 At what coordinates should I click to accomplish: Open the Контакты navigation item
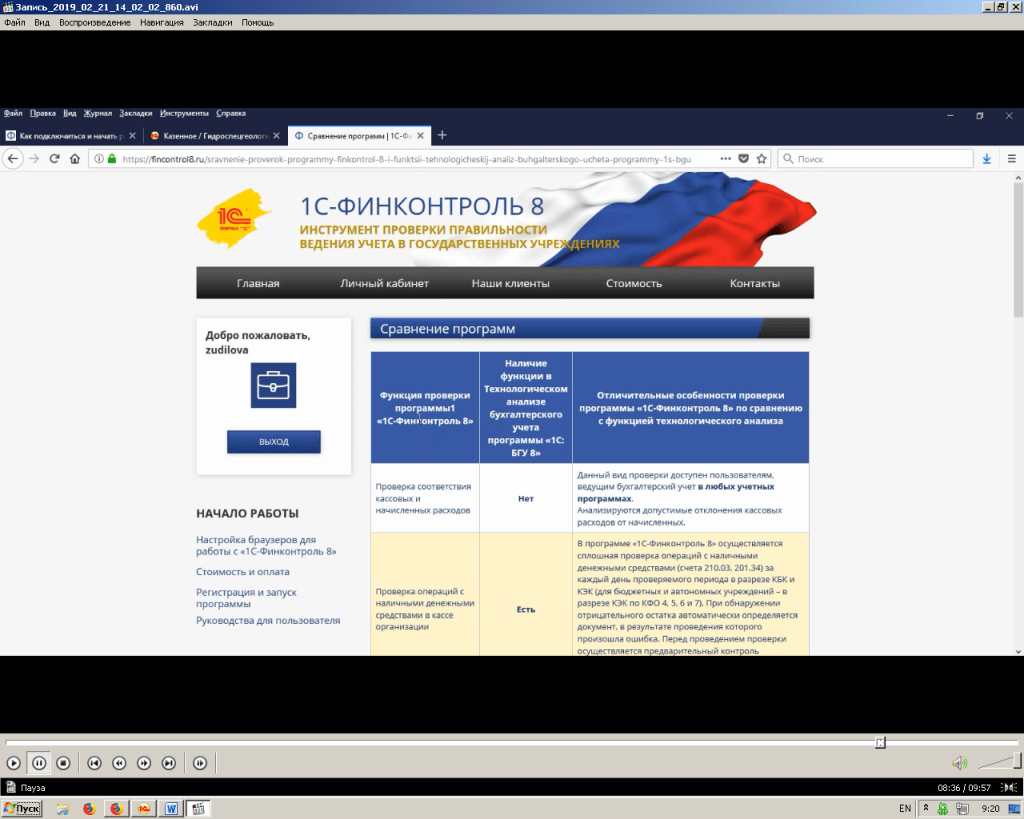(x=755, y=283)
